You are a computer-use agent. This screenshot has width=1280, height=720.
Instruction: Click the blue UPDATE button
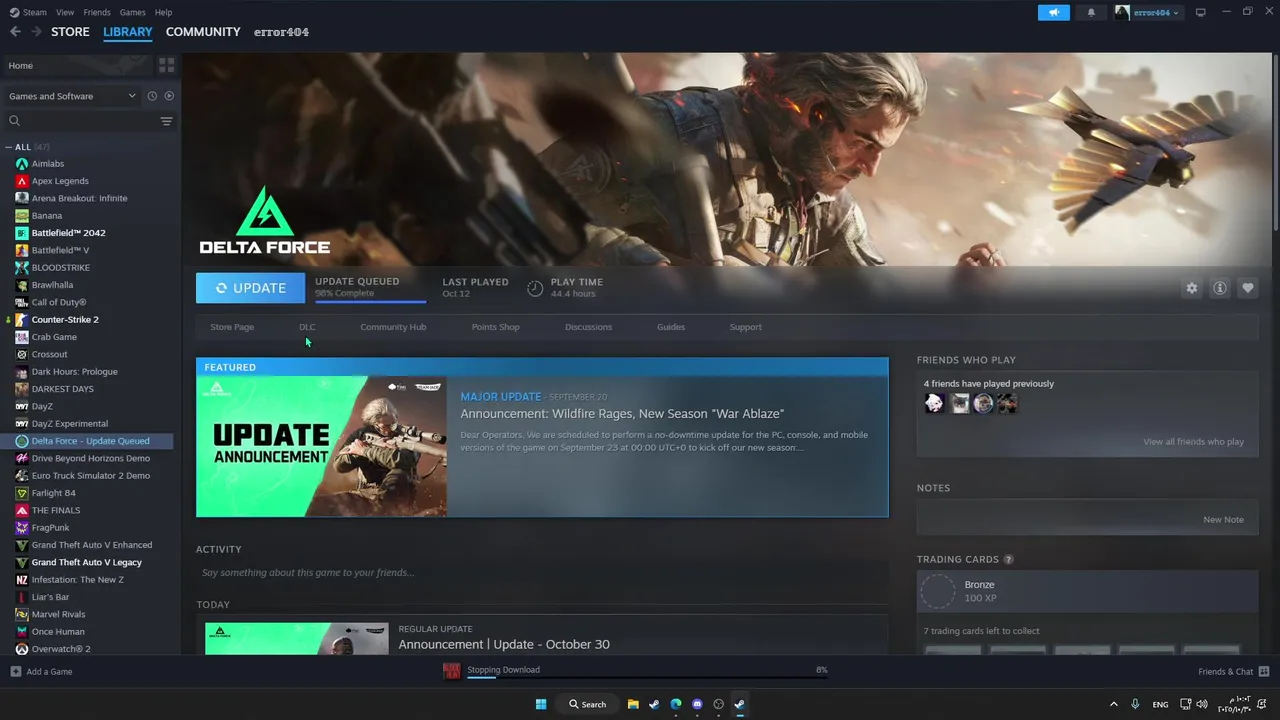click(250, 288)
